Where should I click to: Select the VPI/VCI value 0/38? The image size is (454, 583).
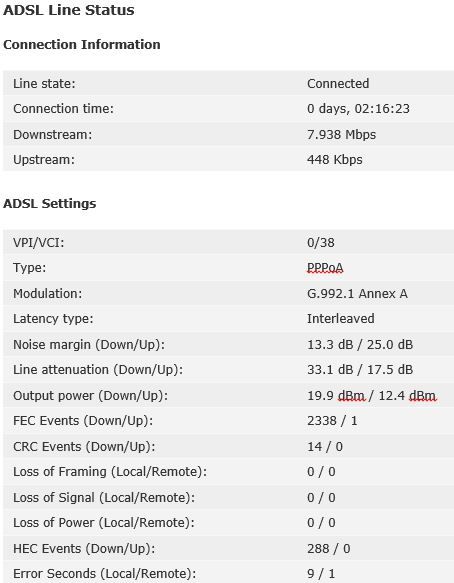321,243
